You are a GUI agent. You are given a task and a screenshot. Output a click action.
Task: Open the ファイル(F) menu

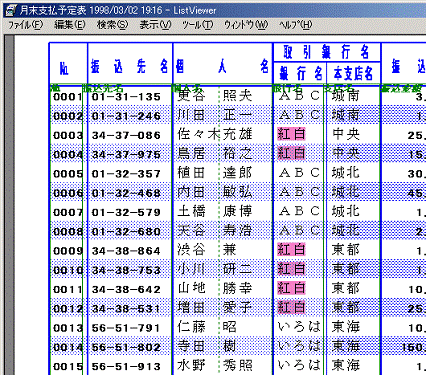coord(25,25)
